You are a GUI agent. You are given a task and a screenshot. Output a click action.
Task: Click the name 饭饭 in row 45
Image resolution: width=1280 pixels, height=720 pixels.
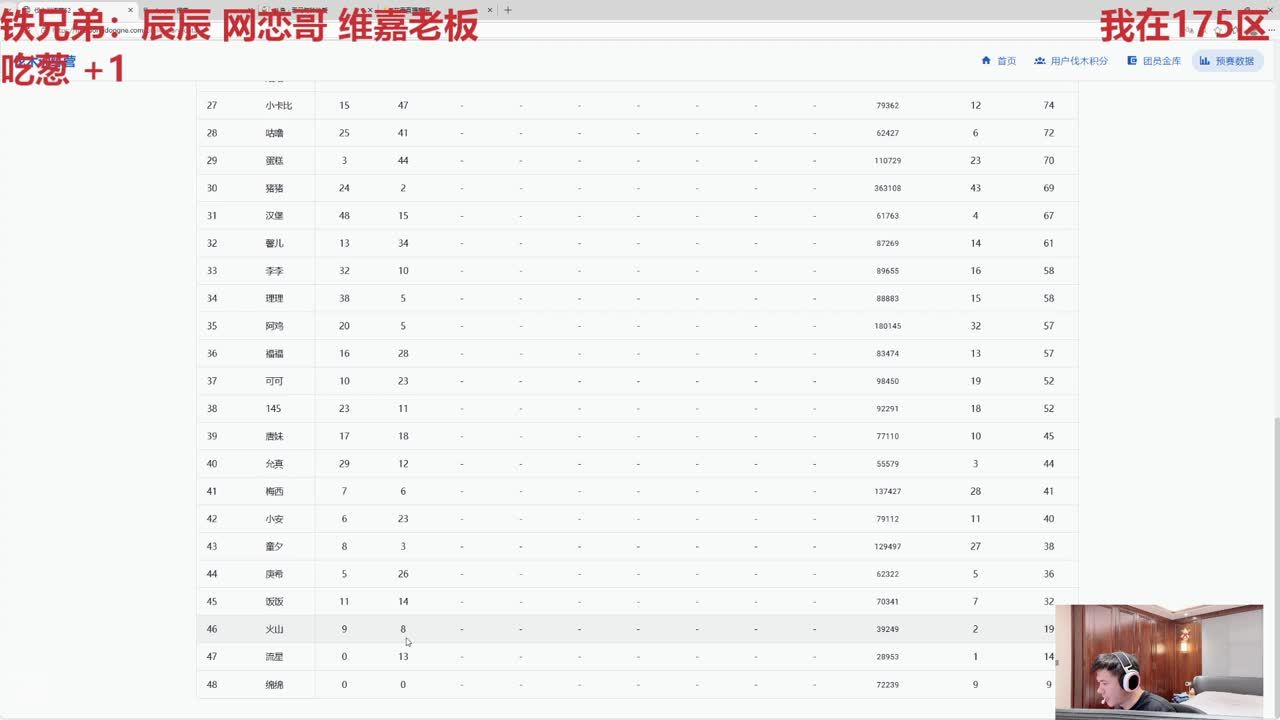[274, 601]
